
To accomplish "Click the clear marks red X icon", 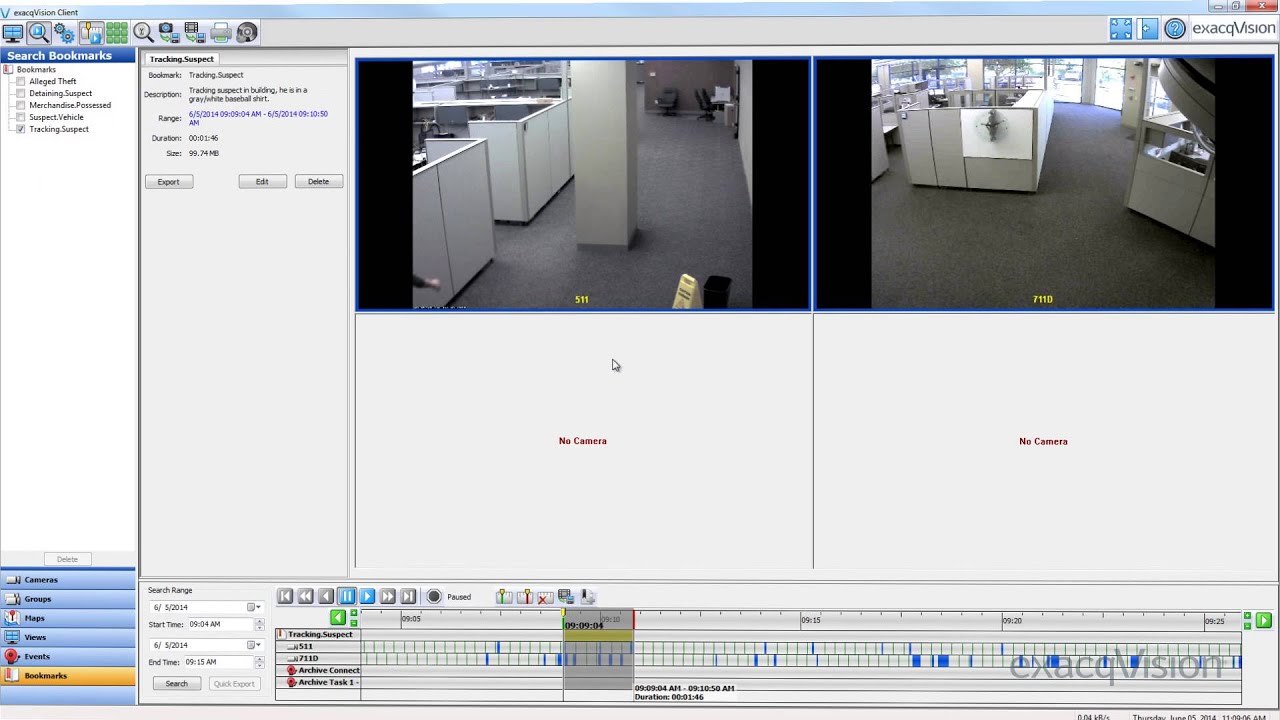I will tap(545, 597).
